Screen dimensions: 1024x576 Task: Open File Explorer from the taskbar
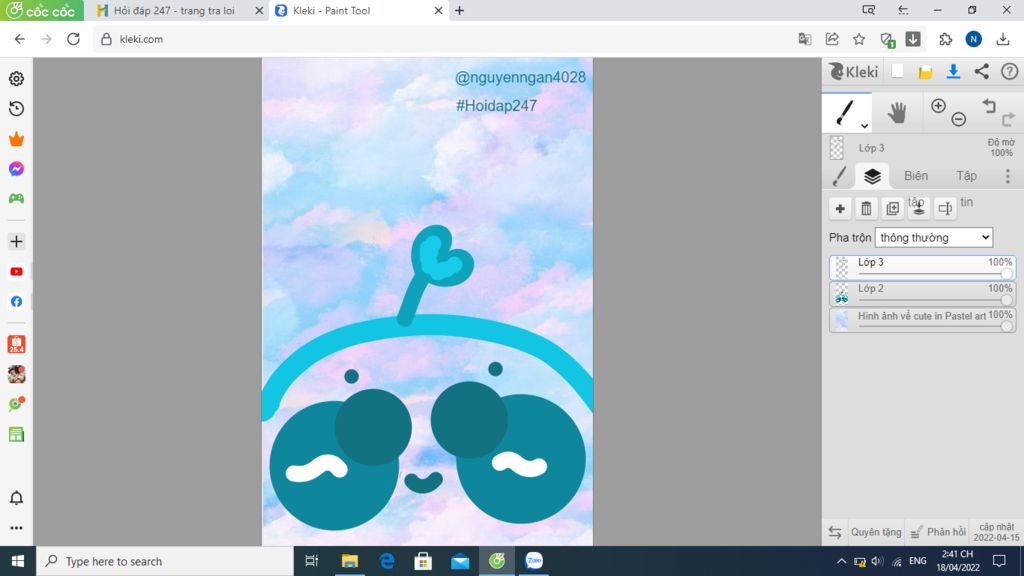pyautogui.click(x=349, y=561)
